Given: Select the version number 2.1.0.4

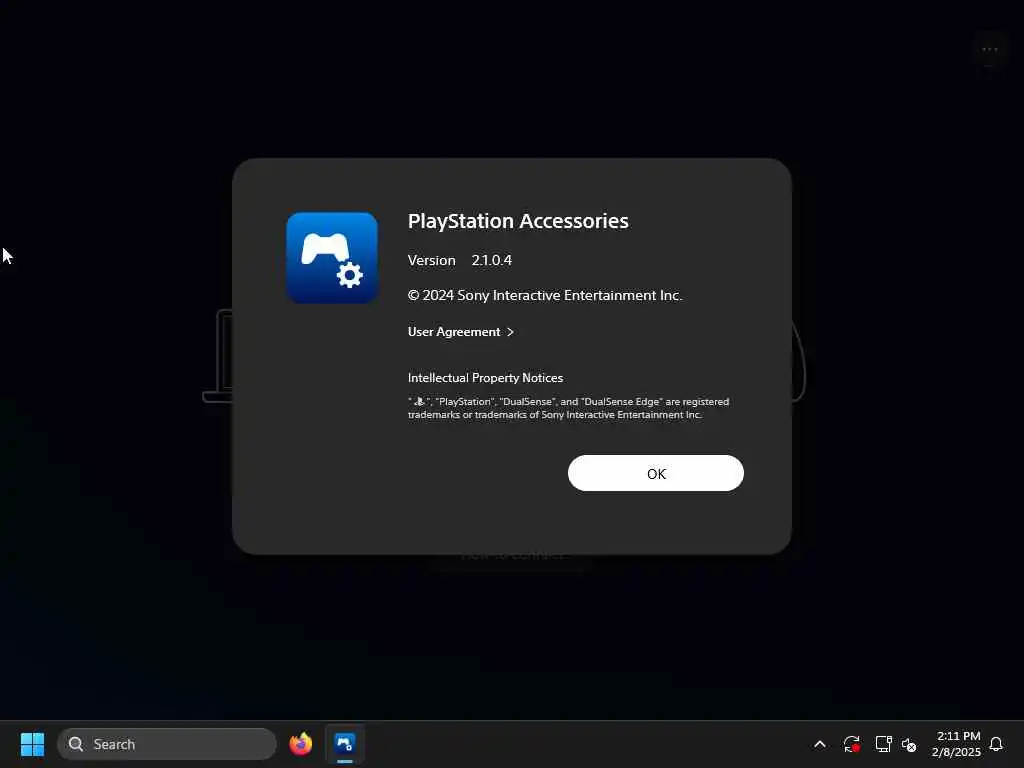Looking at the screenshot, I should [x=492, y=260].
